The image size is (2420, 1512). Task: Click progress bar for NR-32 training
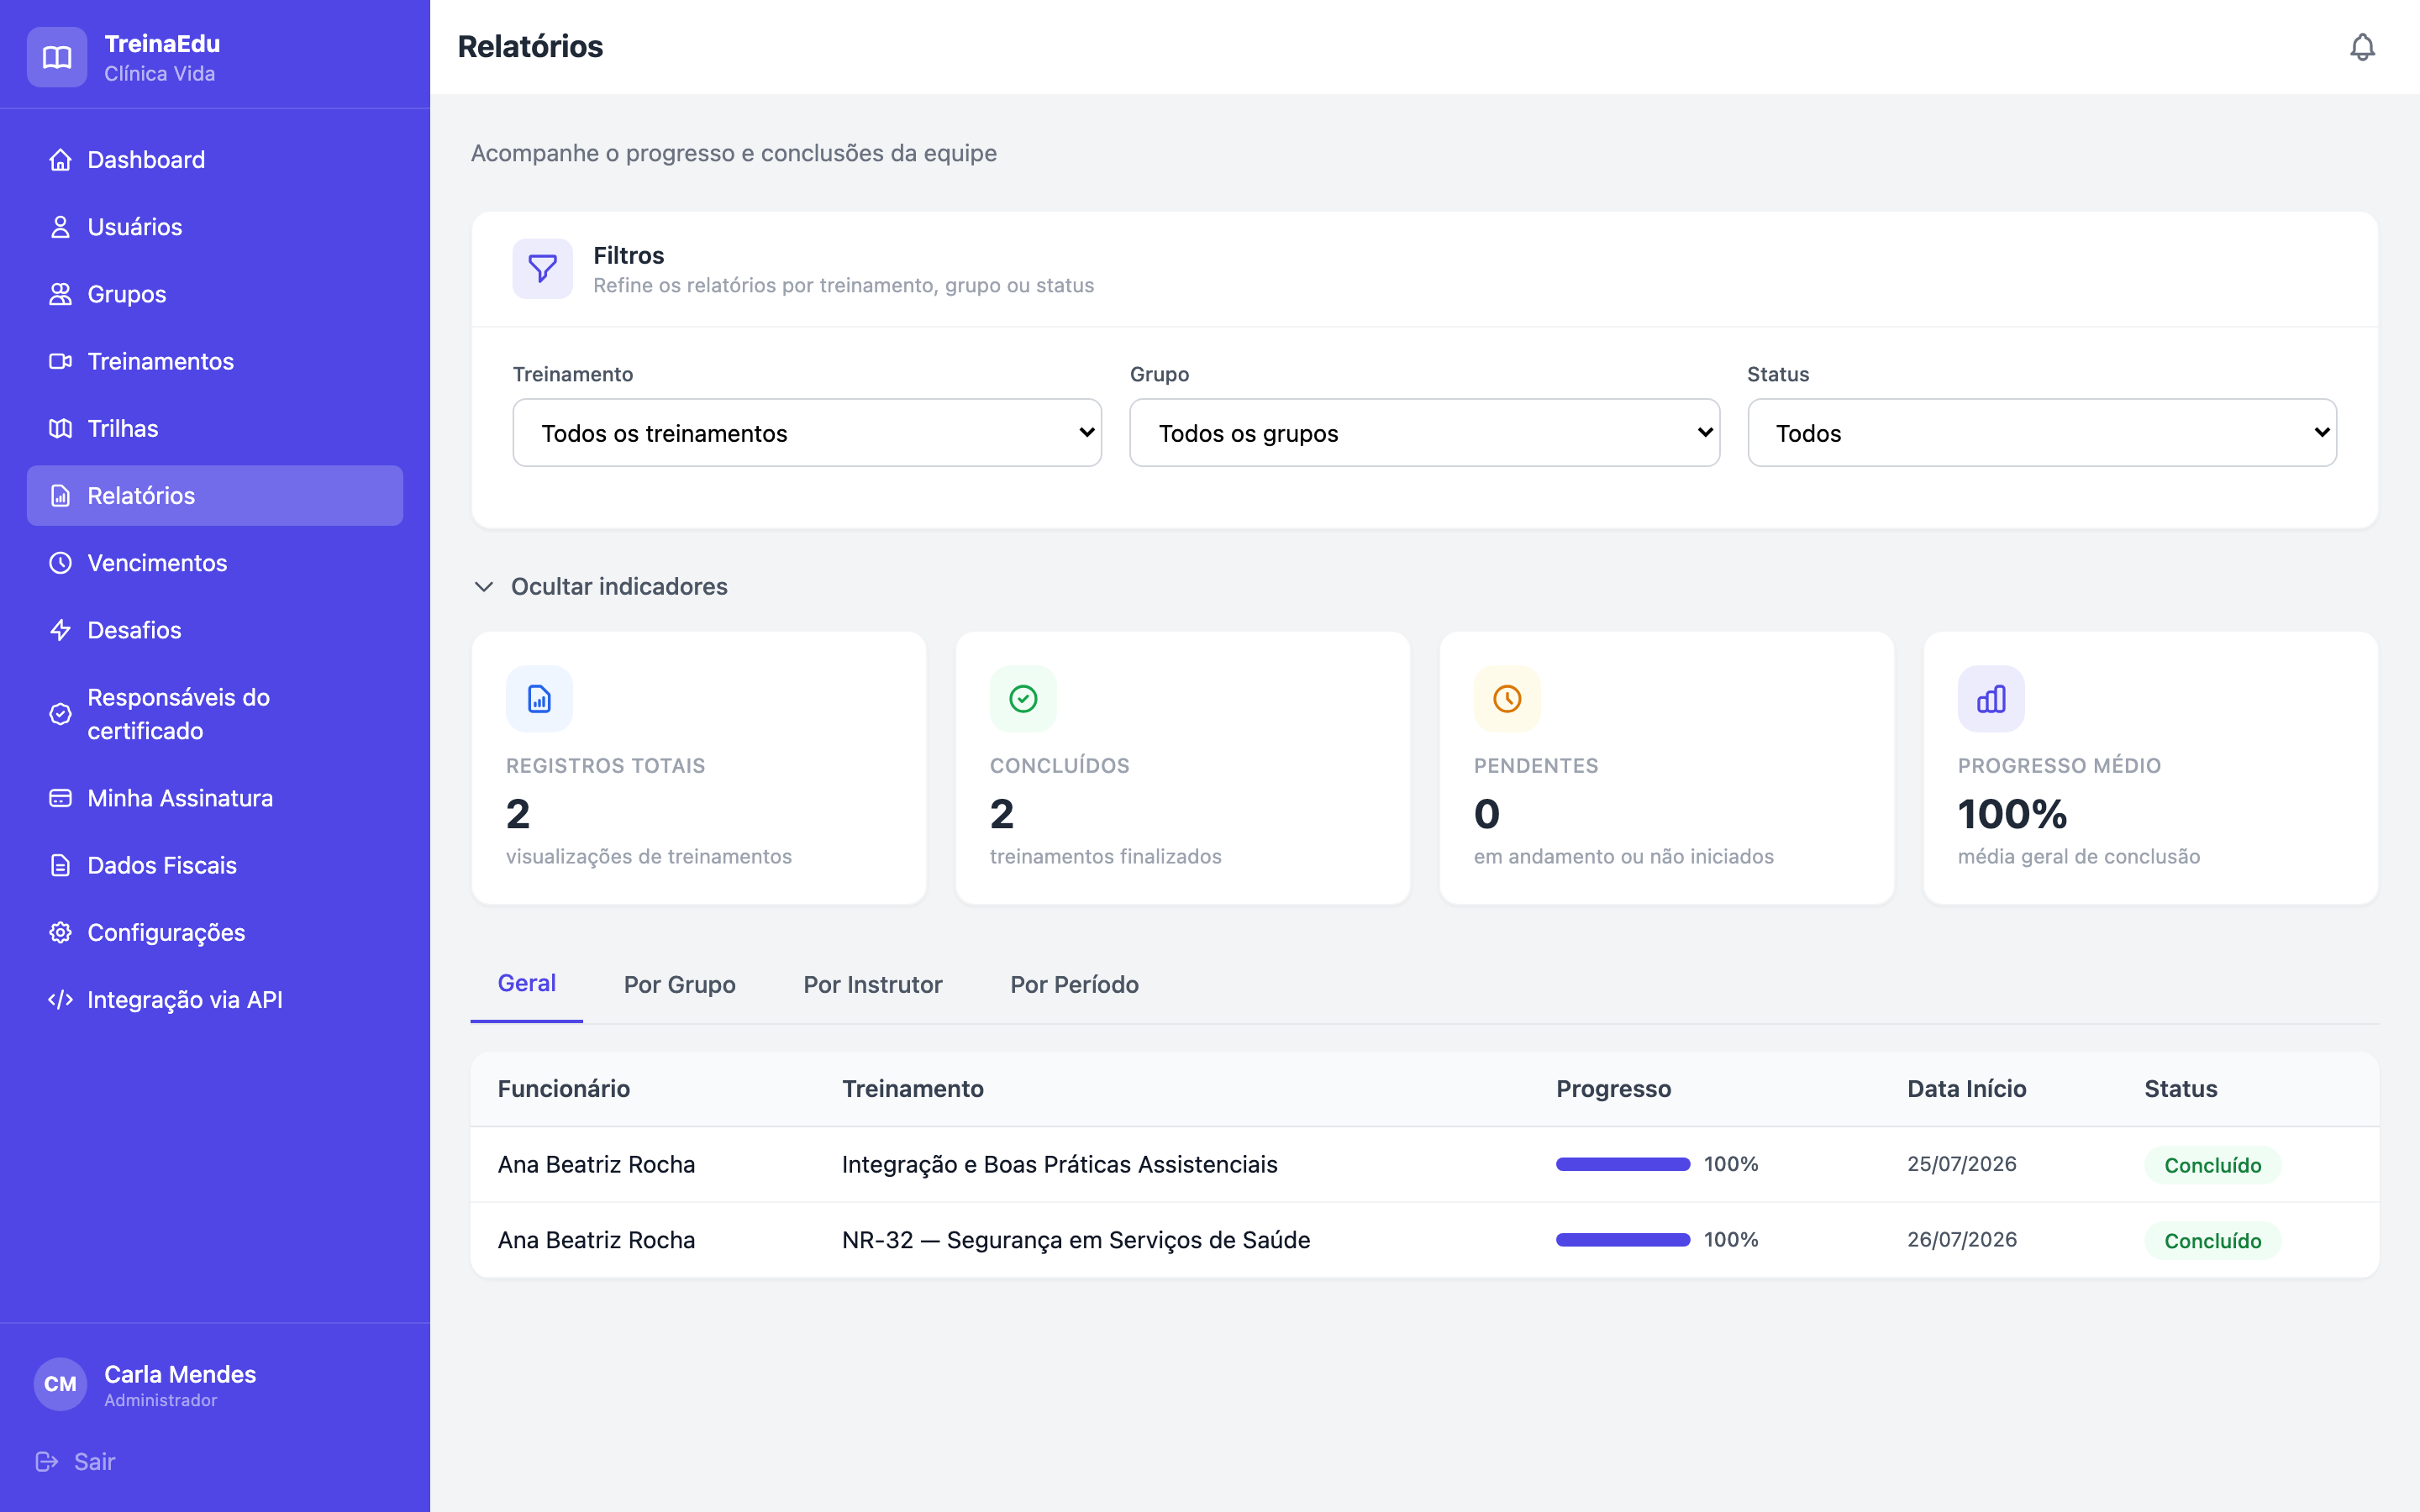coord(1622,1240)
